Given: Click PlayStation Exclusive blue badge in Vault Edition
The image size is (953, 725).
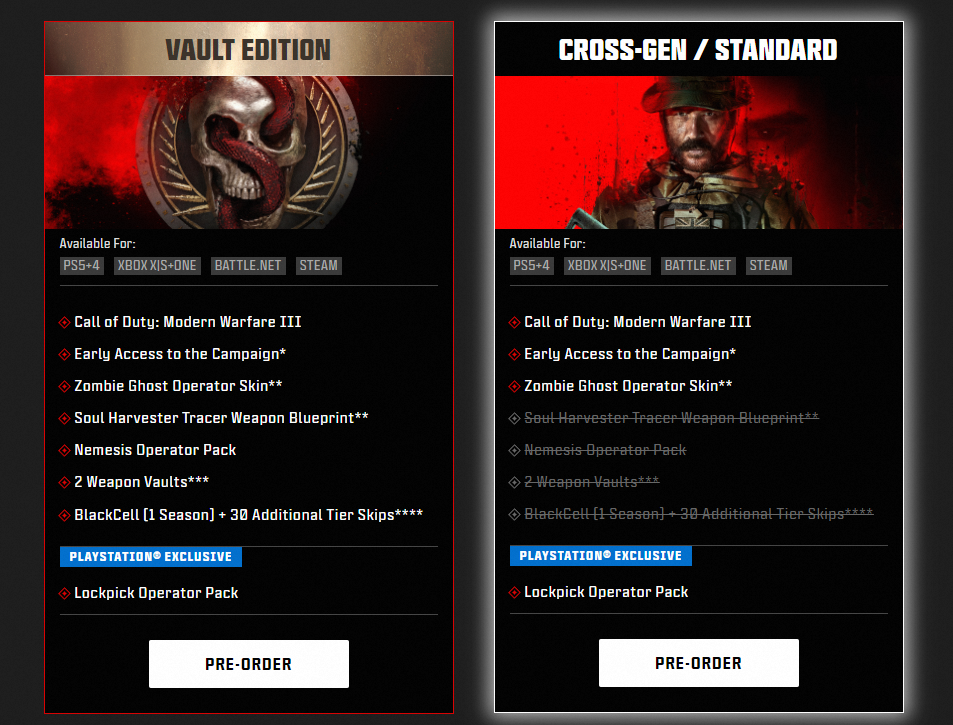Looking at the screenshot, I should tap(151, 557).
